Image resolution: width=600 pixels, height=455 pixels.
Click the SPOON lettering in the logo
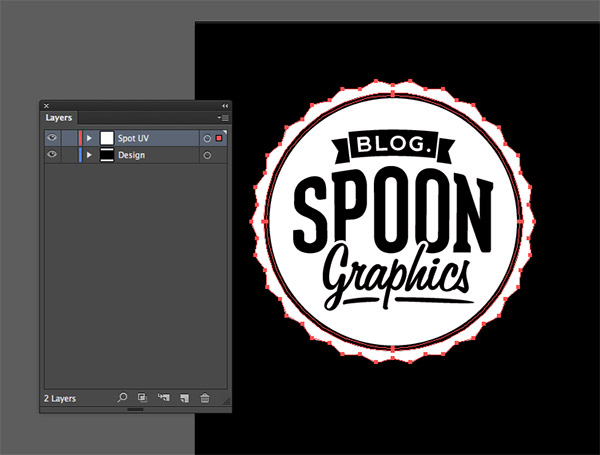coord(393,210)
